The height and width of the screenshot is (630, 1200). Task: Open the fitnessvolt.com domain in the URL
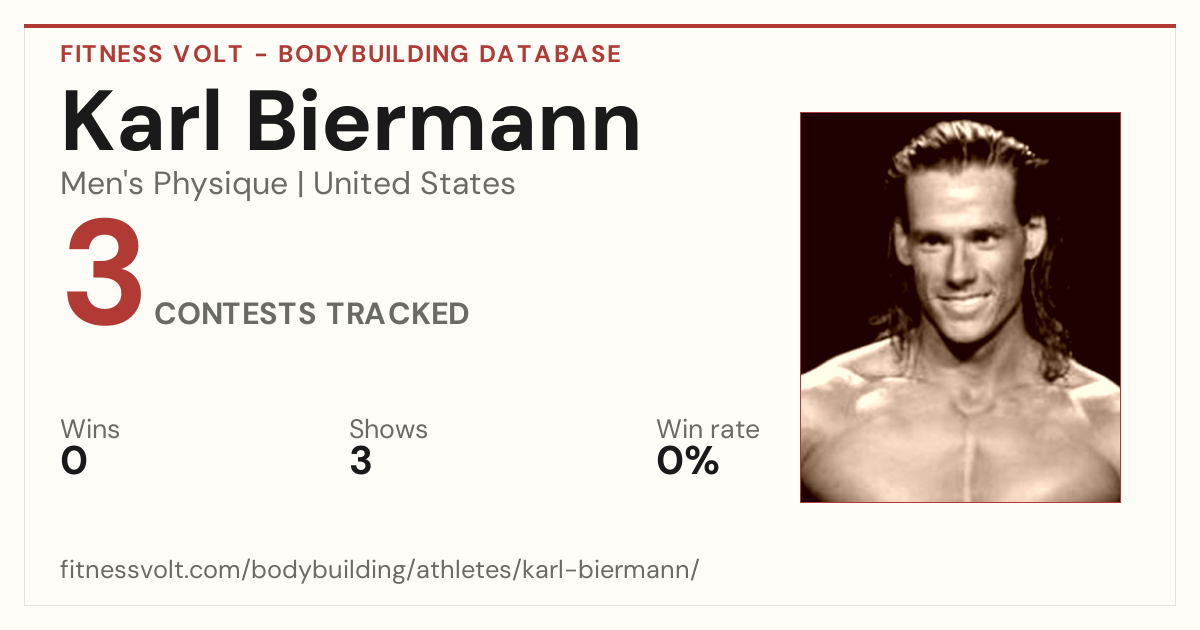click(x=152, y=570)
